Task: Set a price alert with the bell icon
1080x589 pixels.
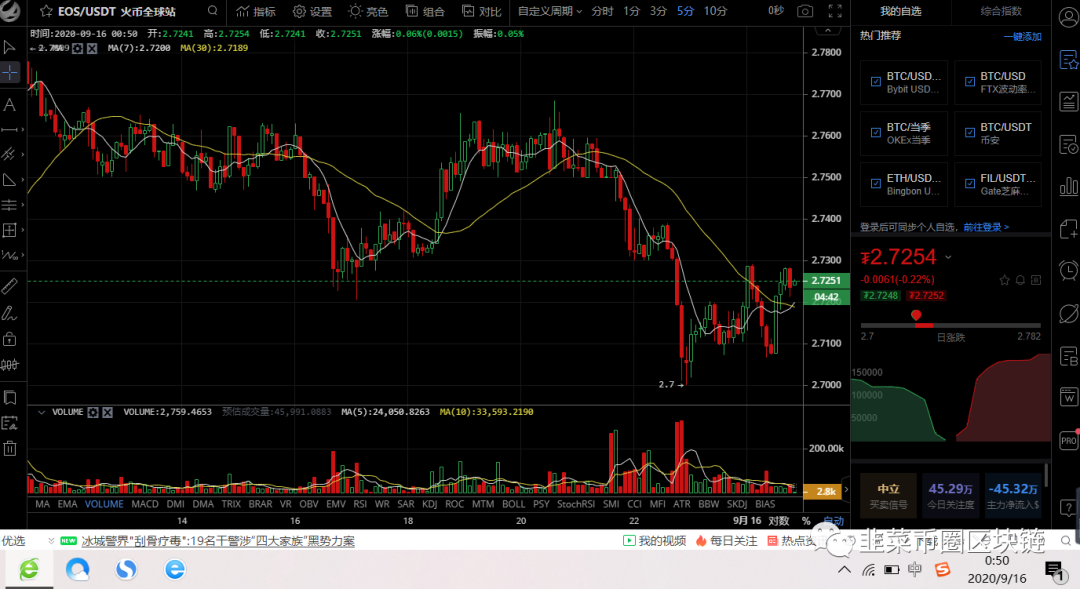Action: pyautogui.click(x=1020, y=280)
